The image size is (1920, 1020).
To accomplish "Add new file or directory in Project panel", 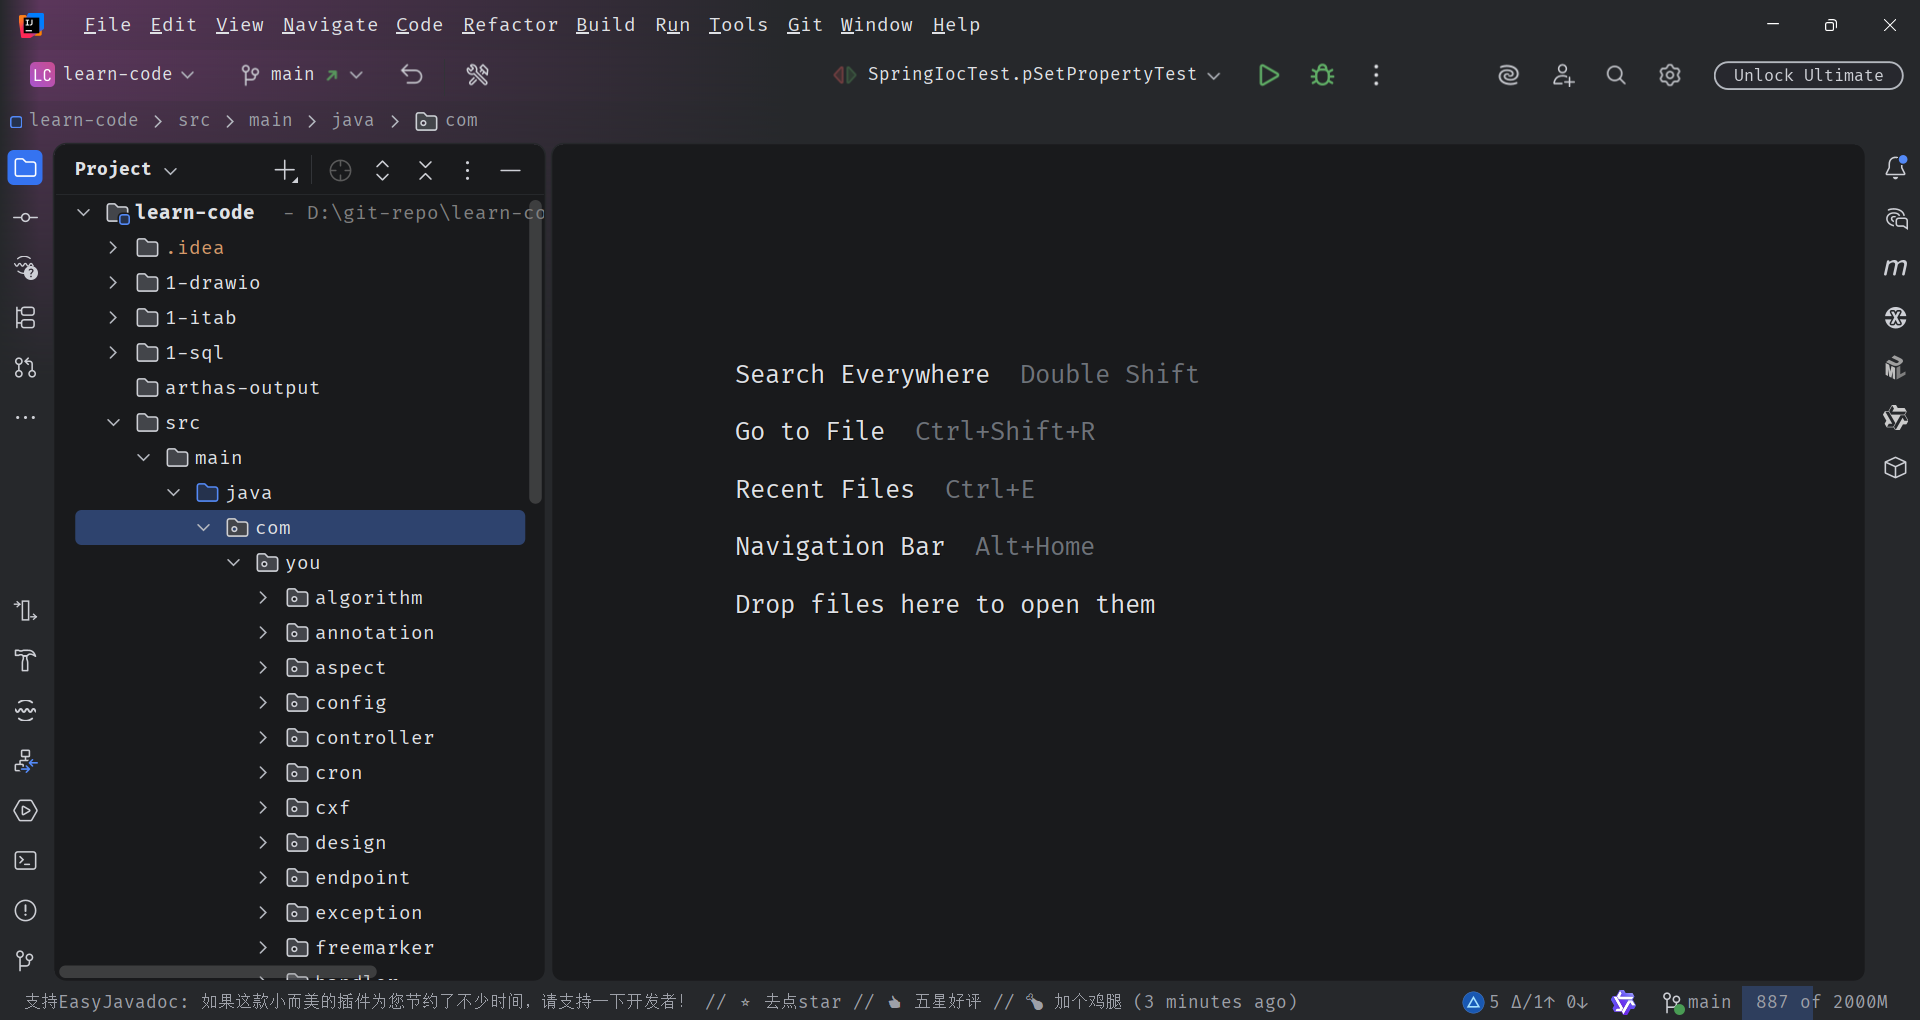I will click(286, 171).
